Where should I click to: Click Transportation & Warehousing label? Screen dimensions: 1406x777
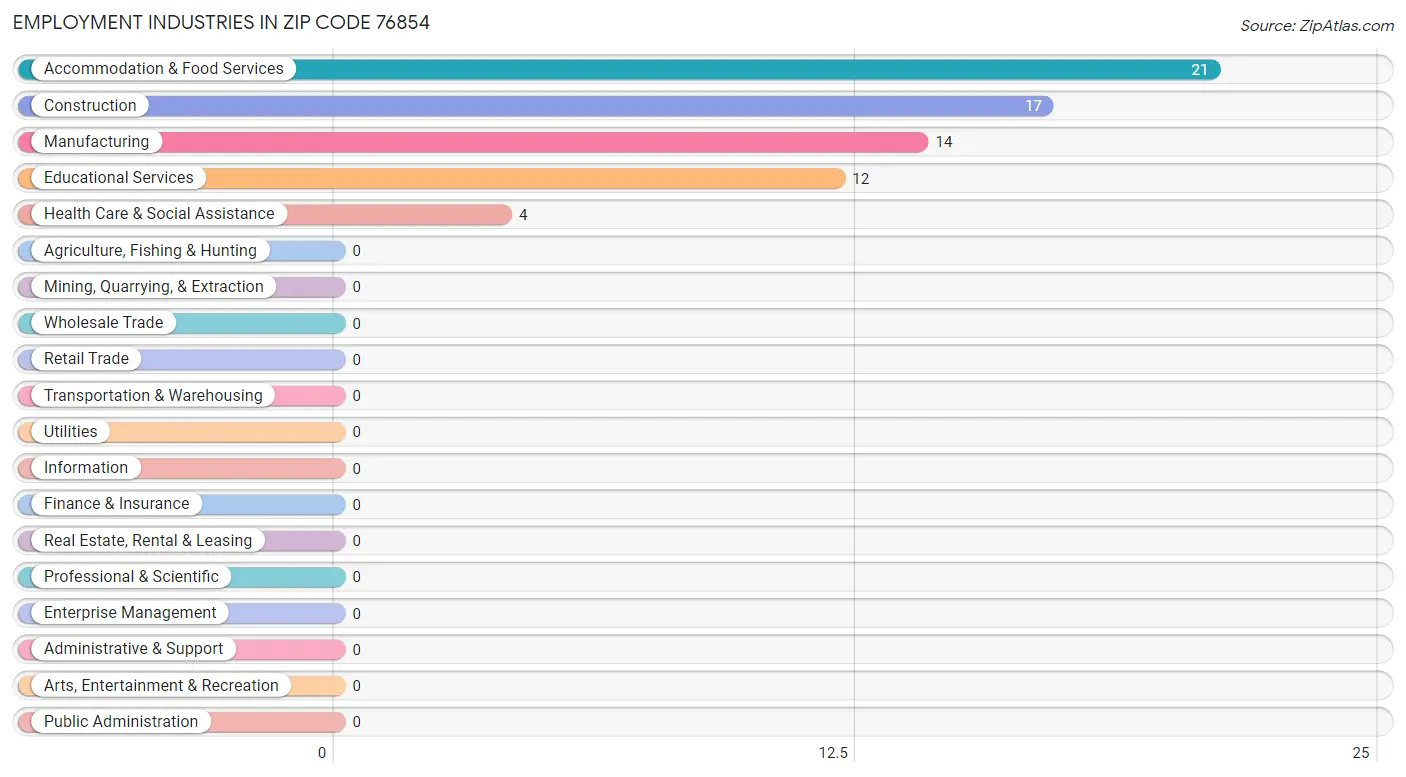153,395
